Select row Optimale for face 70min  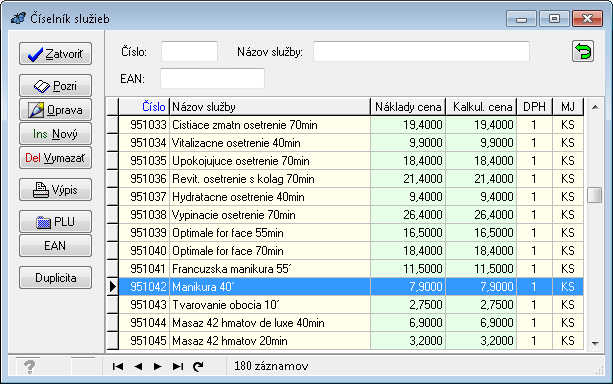(x=351, y=251)
